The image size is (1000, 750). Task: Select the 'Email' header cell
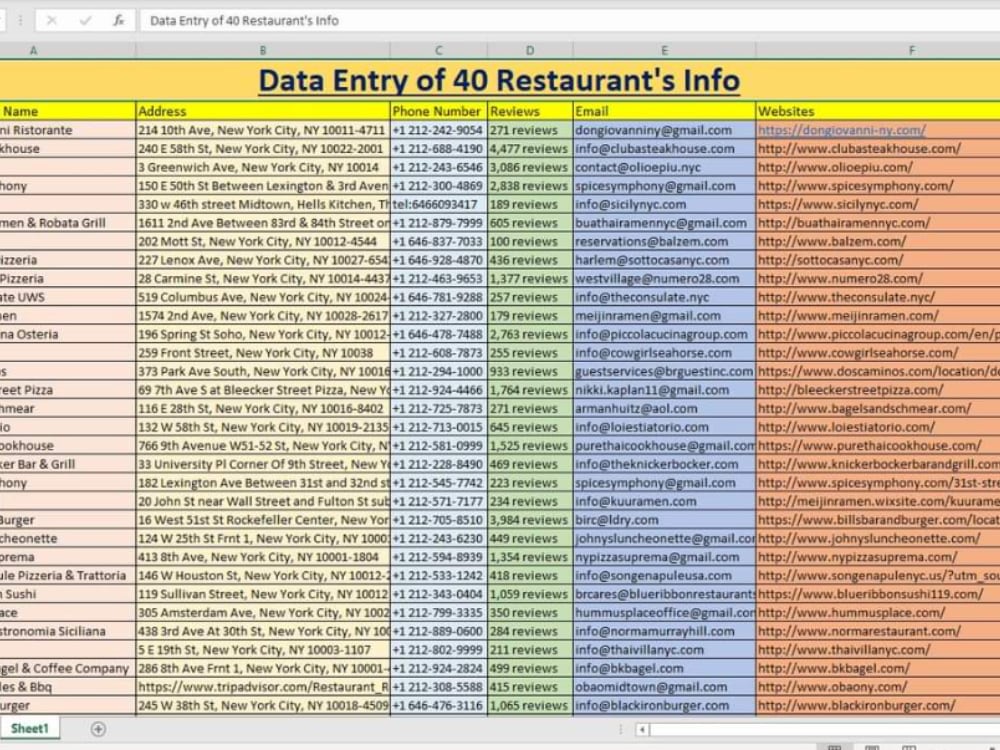[x=664, y=111]
